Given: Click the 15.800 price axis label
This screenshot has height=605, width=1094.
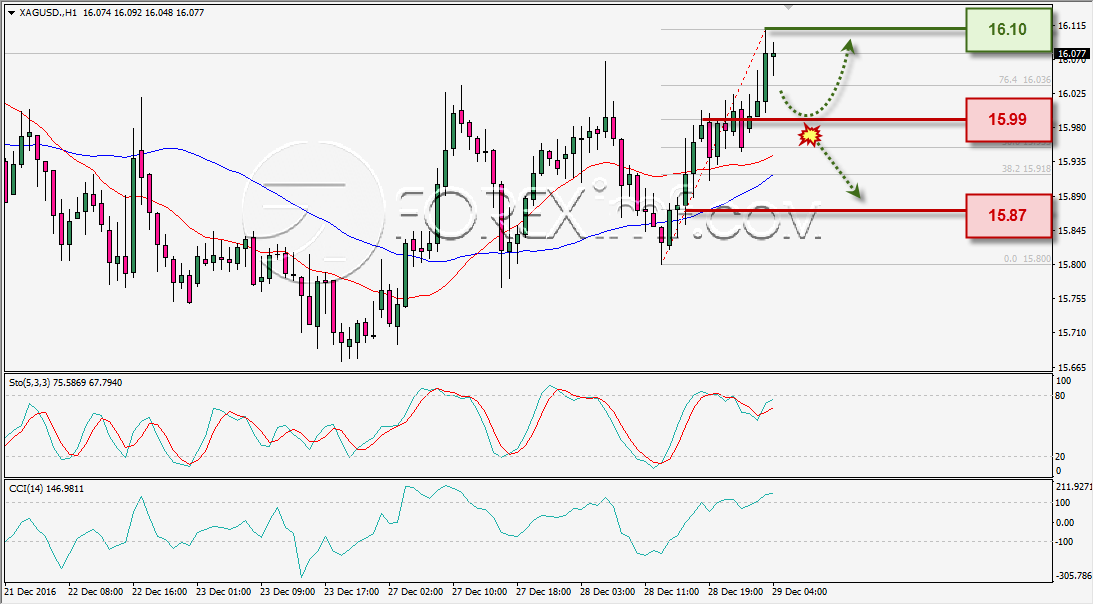Looking at the screenshot, I should pos(1071,264).
